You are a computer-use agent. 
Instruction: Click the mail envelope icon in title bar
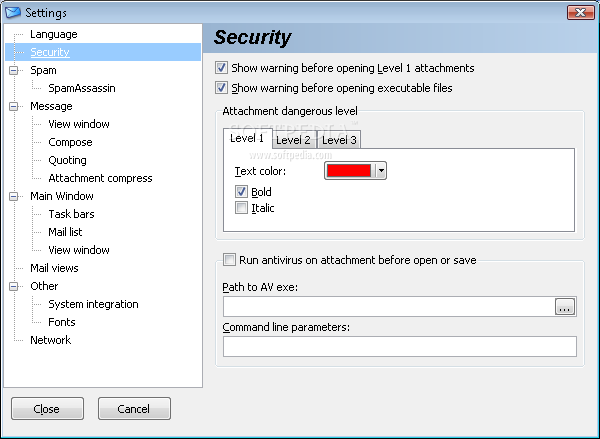click(13, 12)
